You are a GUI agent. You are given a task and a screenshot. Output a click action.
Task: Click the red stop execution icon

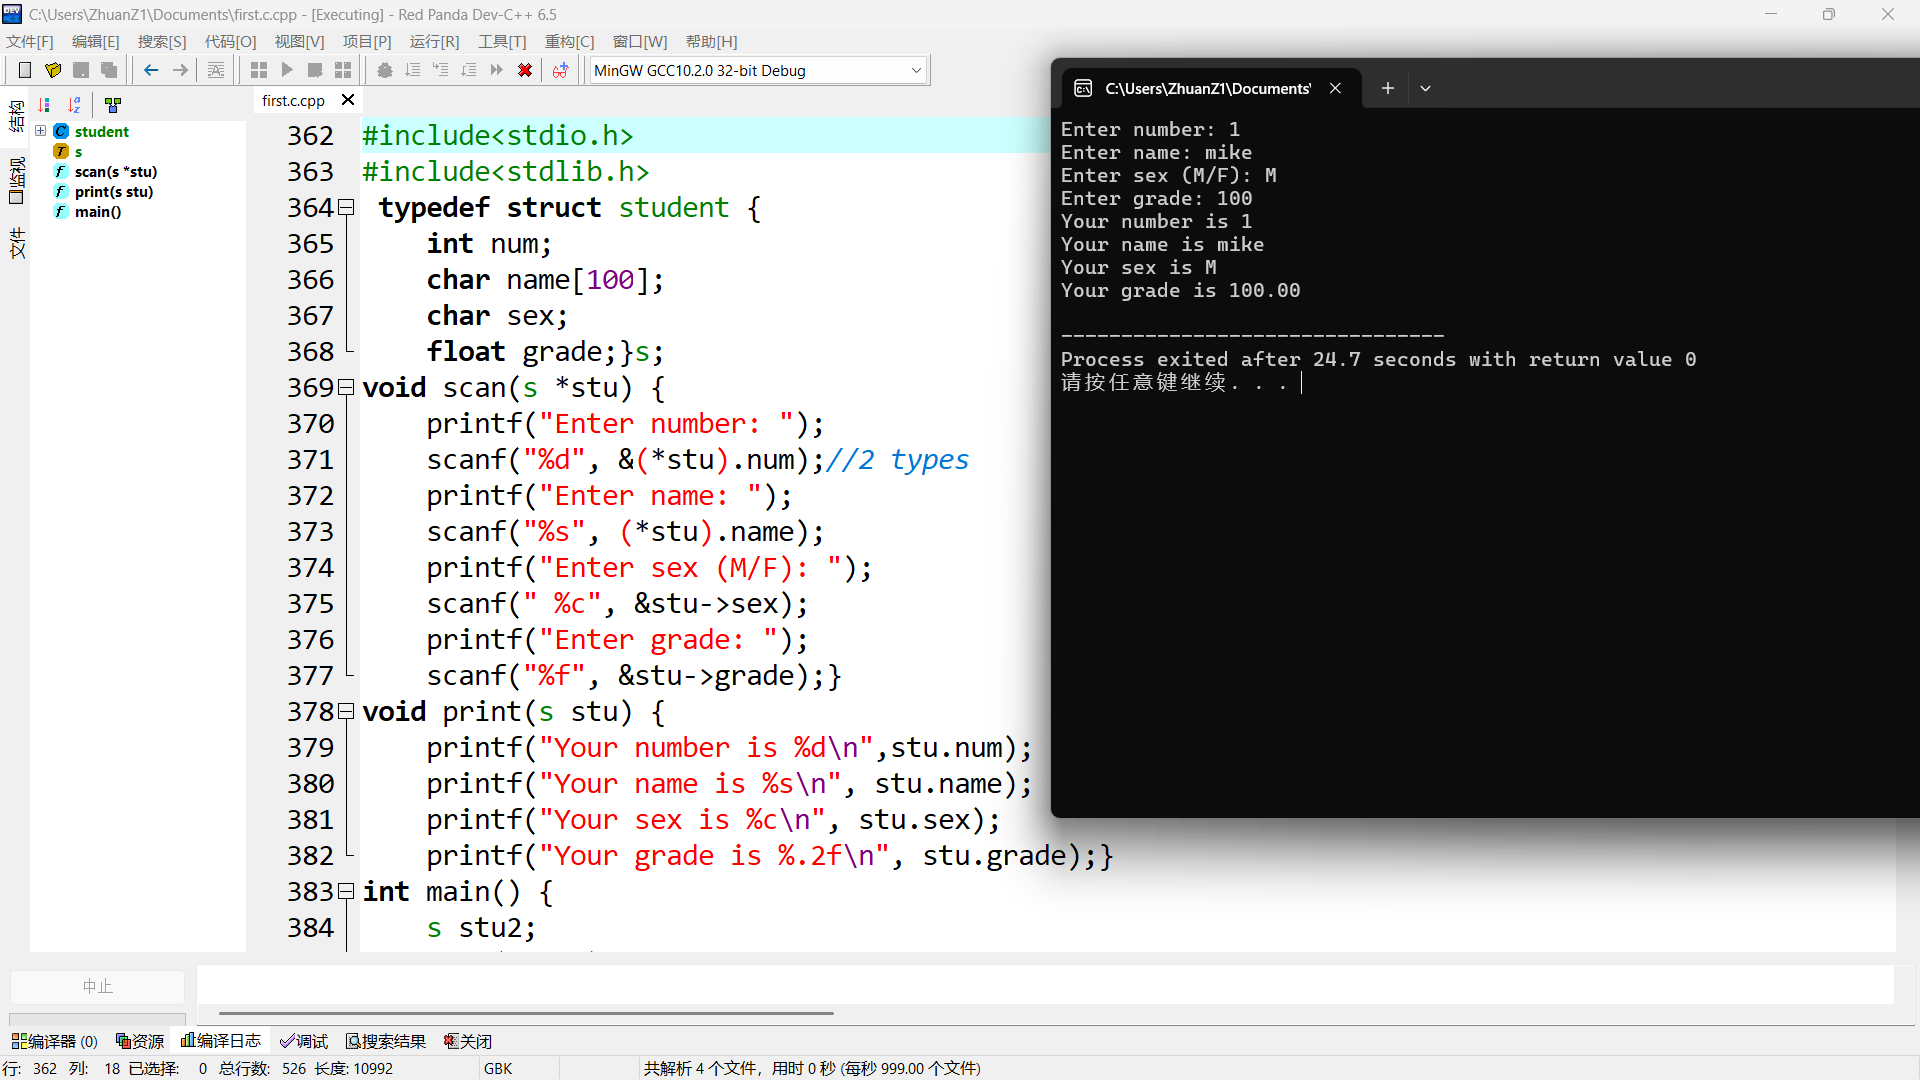(x=524, y=70)
